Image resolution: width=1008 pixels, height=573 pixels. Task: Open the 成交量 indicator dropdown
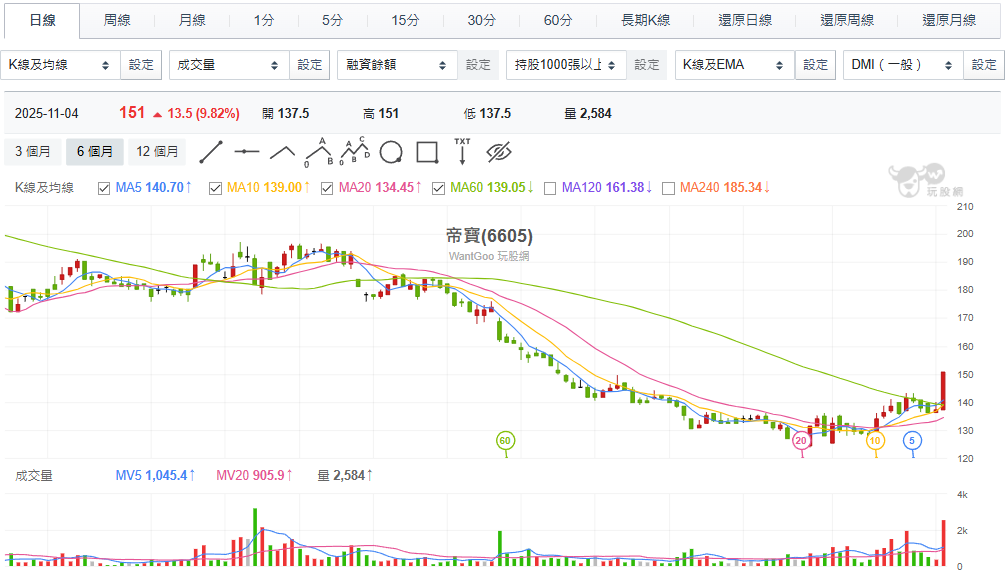point(228,65)
